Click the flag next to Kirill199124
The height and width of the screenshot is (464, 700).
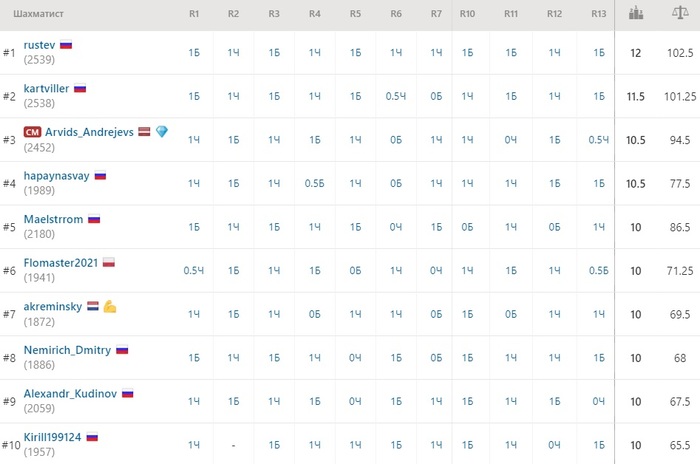coord(91,437)
